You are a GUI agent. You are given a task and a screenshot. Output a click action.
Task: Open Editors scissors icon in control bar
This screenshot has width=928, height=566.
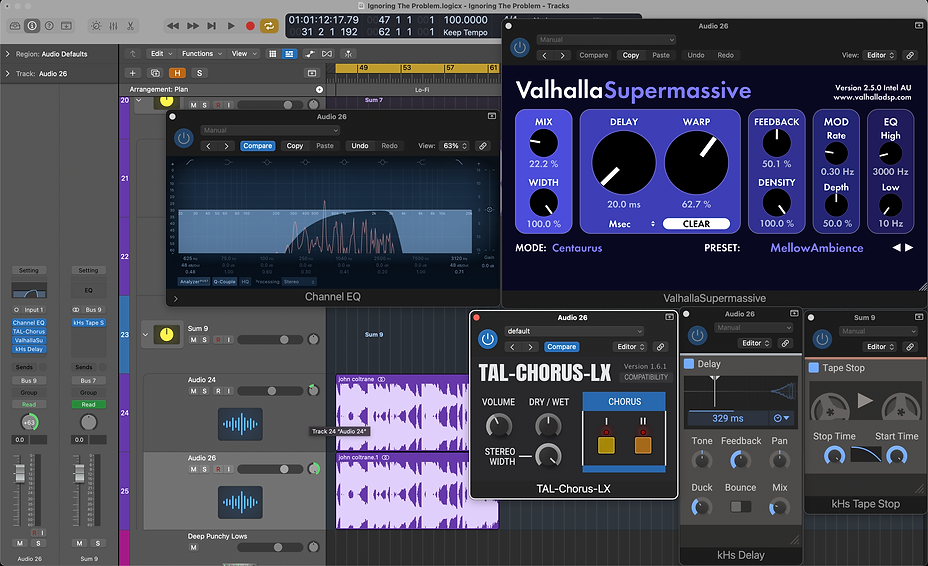130,26
